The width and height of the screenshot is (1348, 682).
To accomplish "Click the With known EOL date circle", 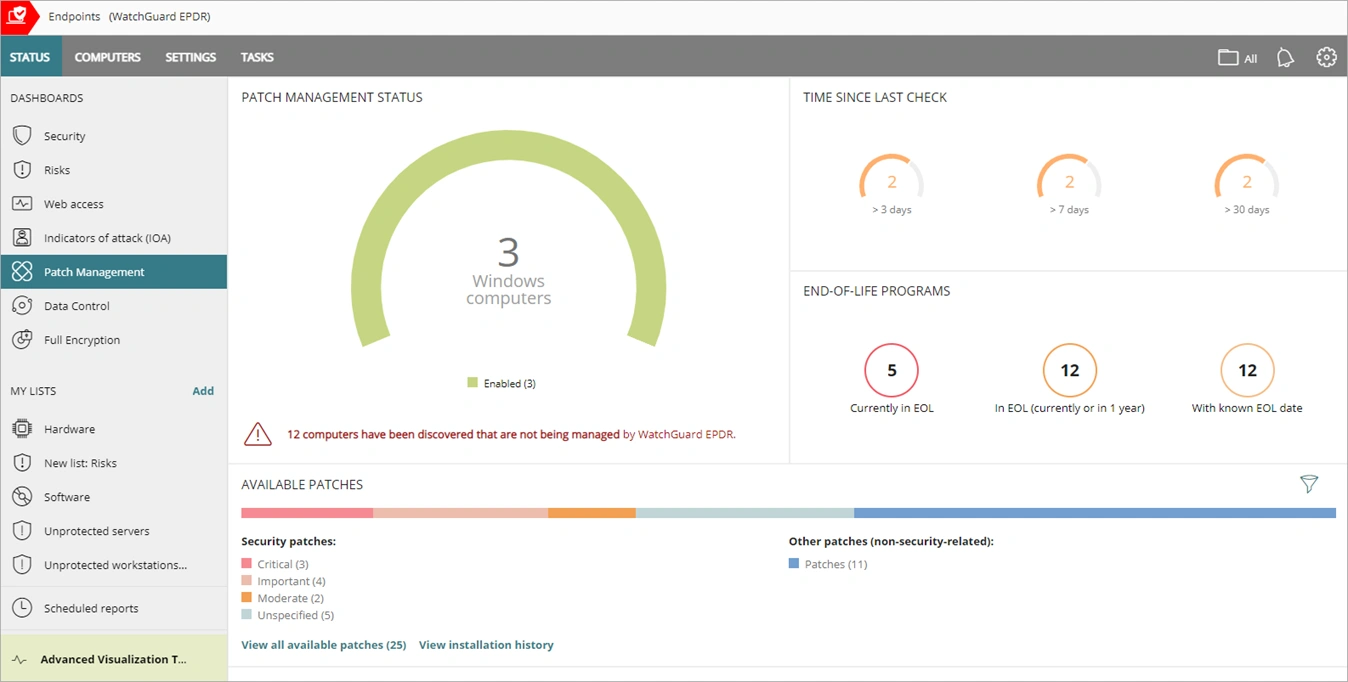I will pyautogui.click(x=1247, y=371).
